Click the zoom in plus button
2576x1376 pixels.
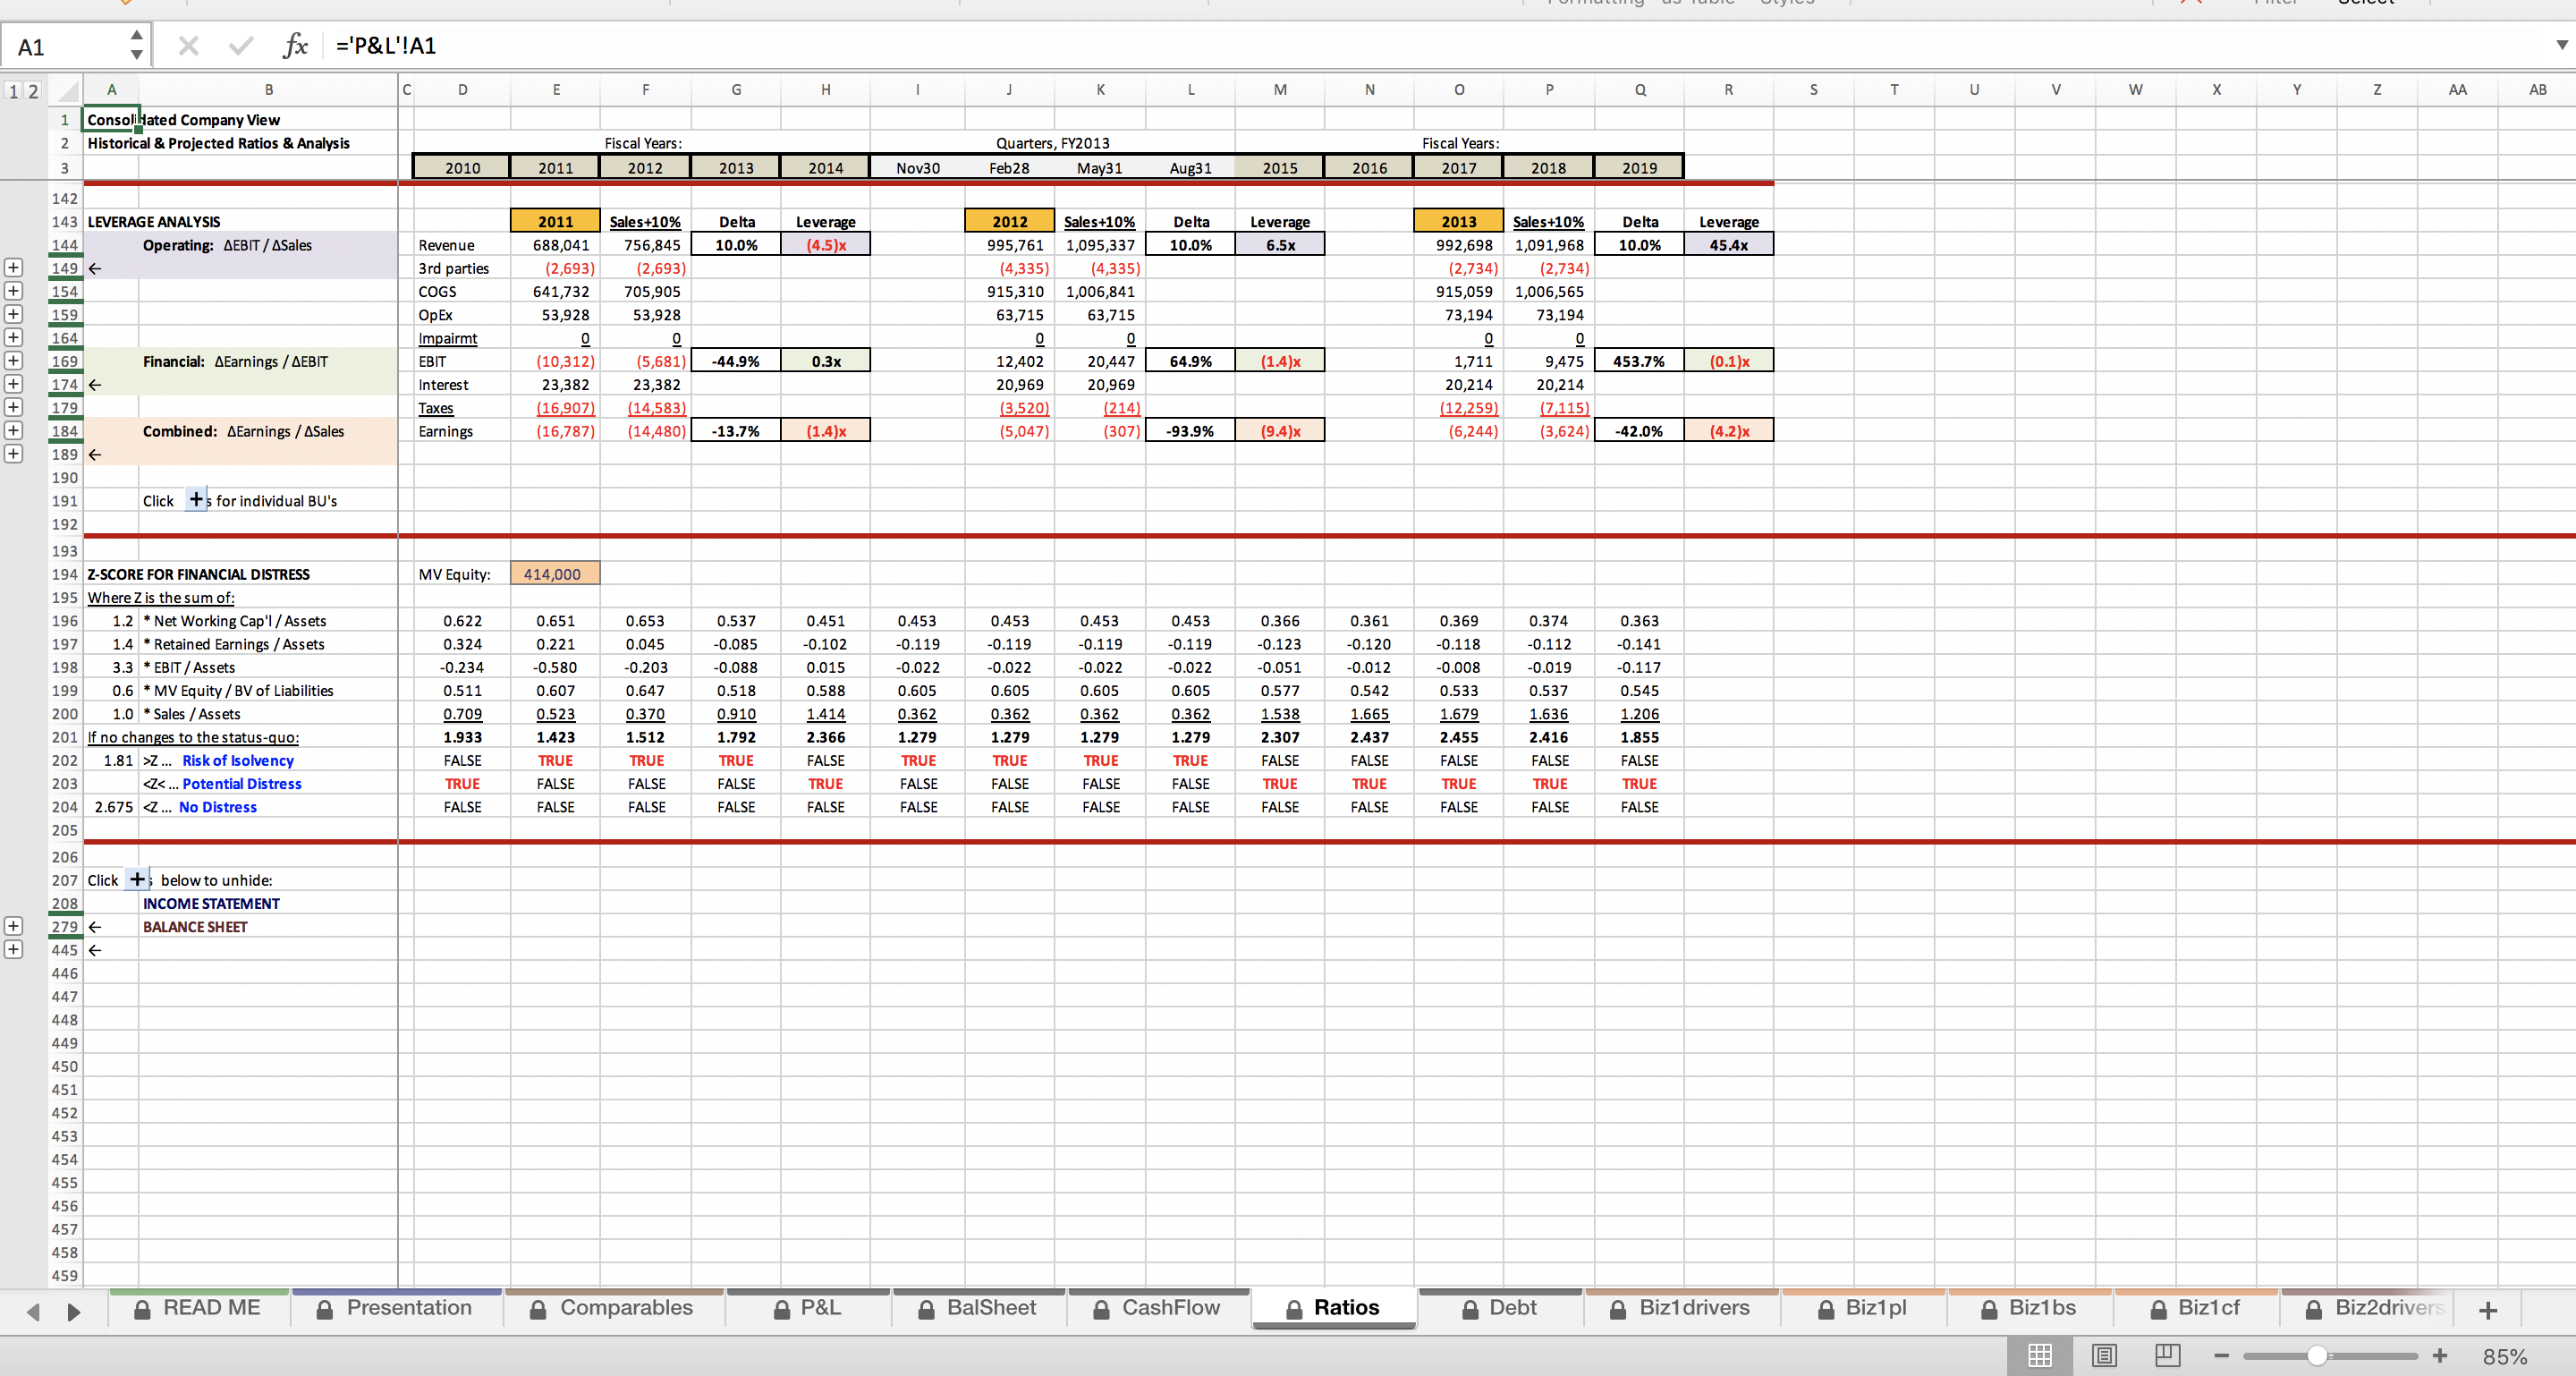click(x=2440, y=1356)
